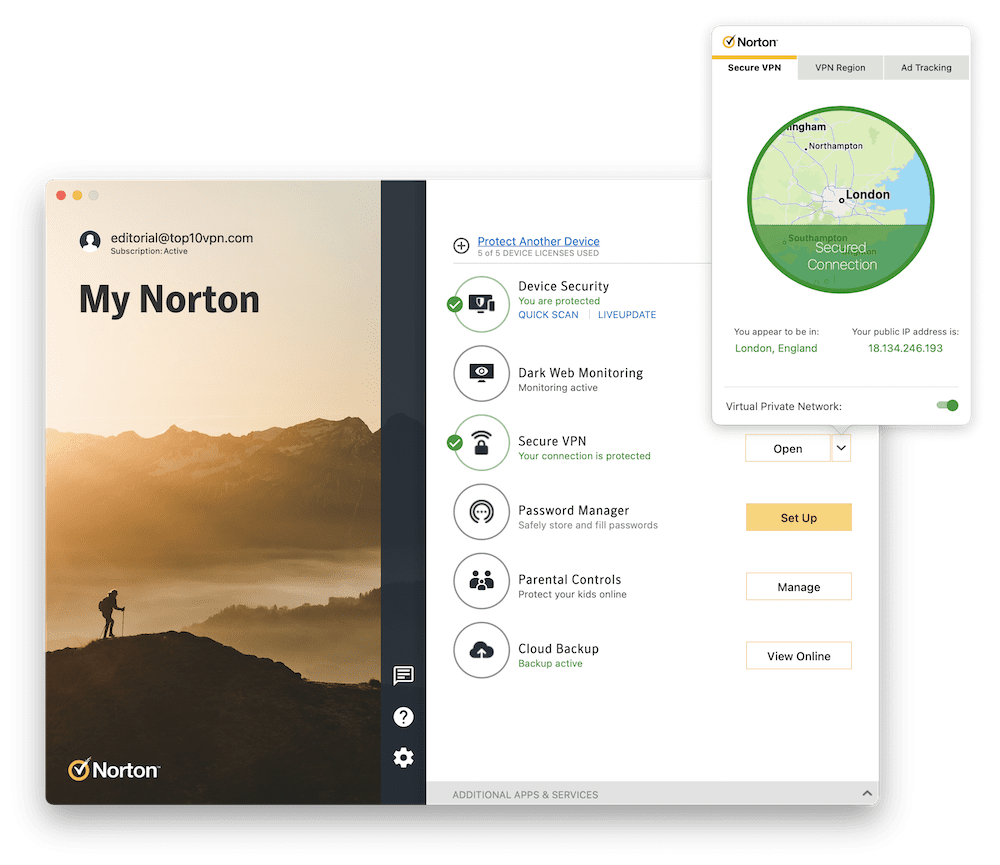Start LiveUpdate
Screen dimensions: 1000x865
pyautogui.click(x=627, y=314)
